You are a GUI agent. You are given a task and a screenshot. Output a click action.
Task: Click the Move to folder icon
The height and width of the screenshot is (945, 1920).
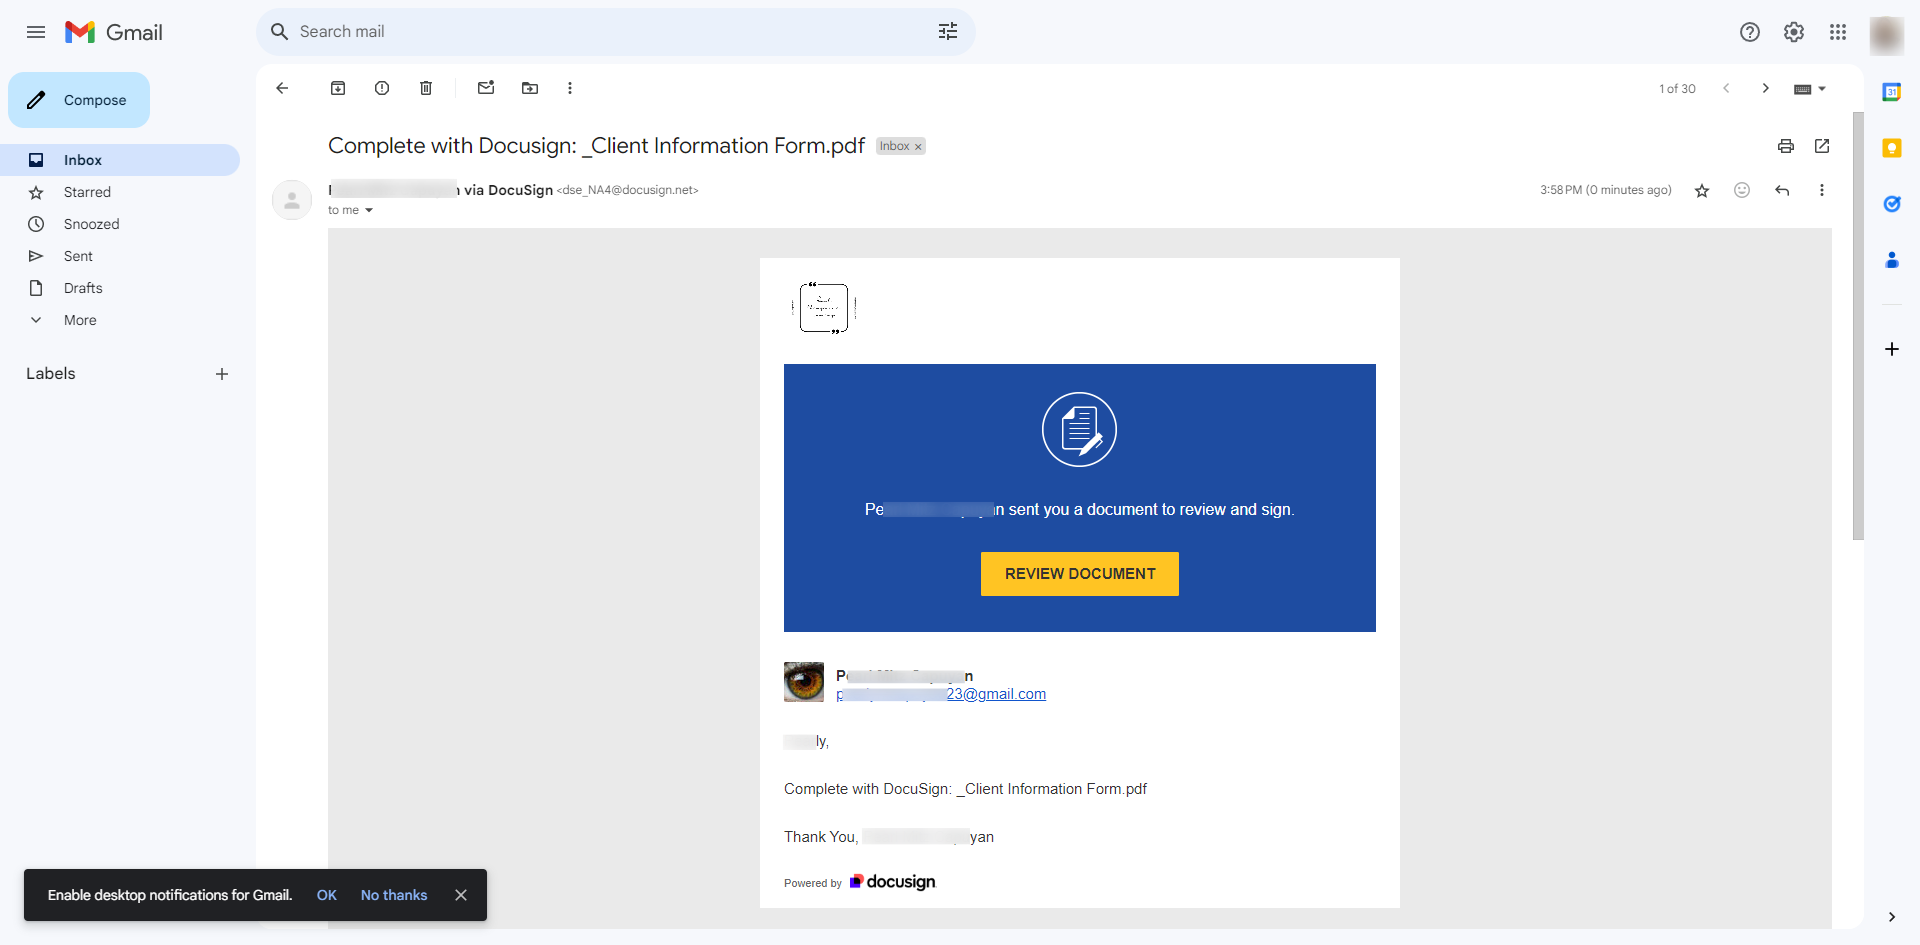530,88
